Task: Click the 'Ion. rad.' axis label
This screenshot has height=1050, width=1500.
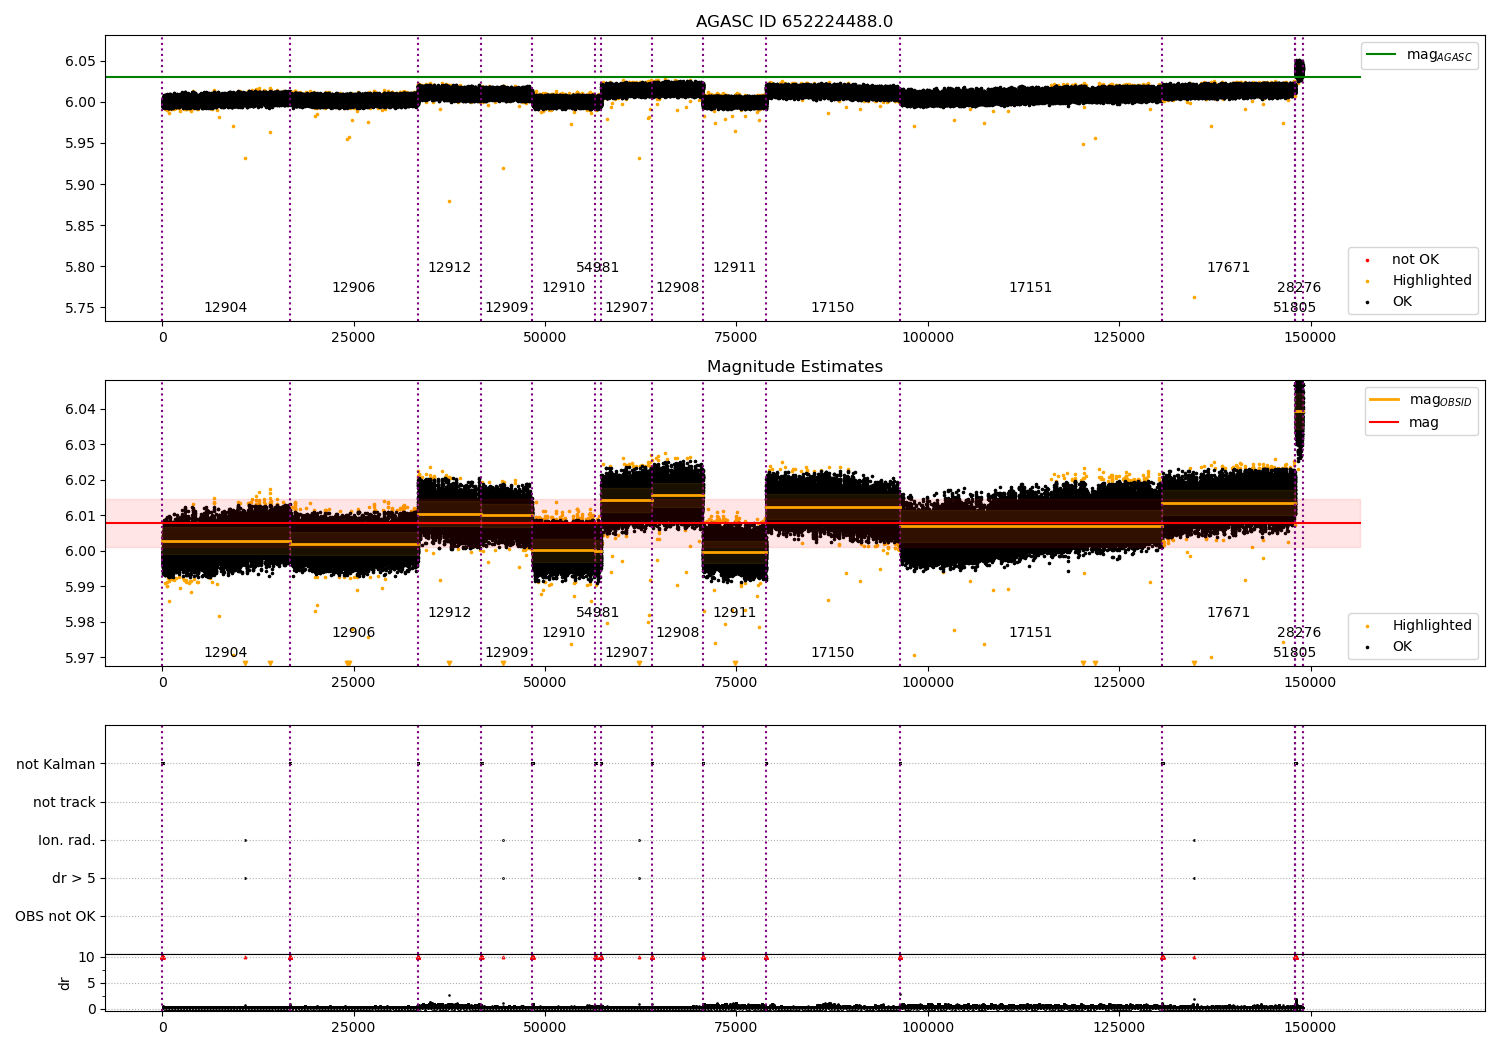Action: [67, 840]
